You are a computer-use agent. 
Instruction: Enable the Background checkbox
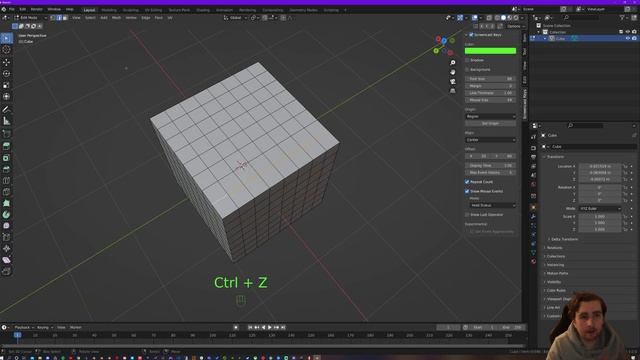pos(467,69)
